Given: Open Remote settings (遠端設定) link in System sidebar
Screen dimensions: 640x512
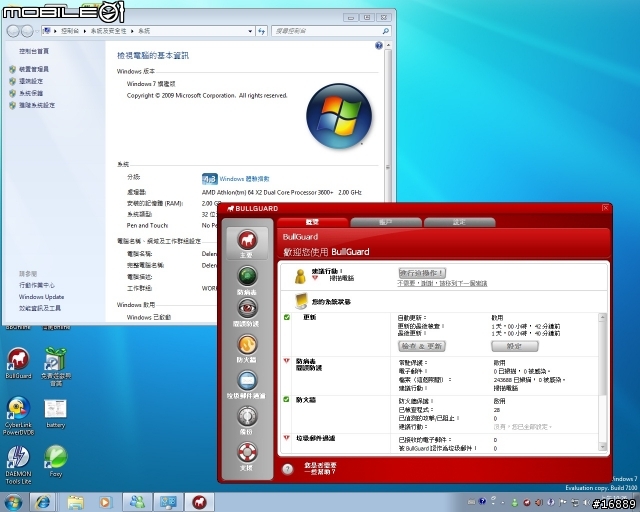Looking at the screenshot, I should tap(31, 81).
